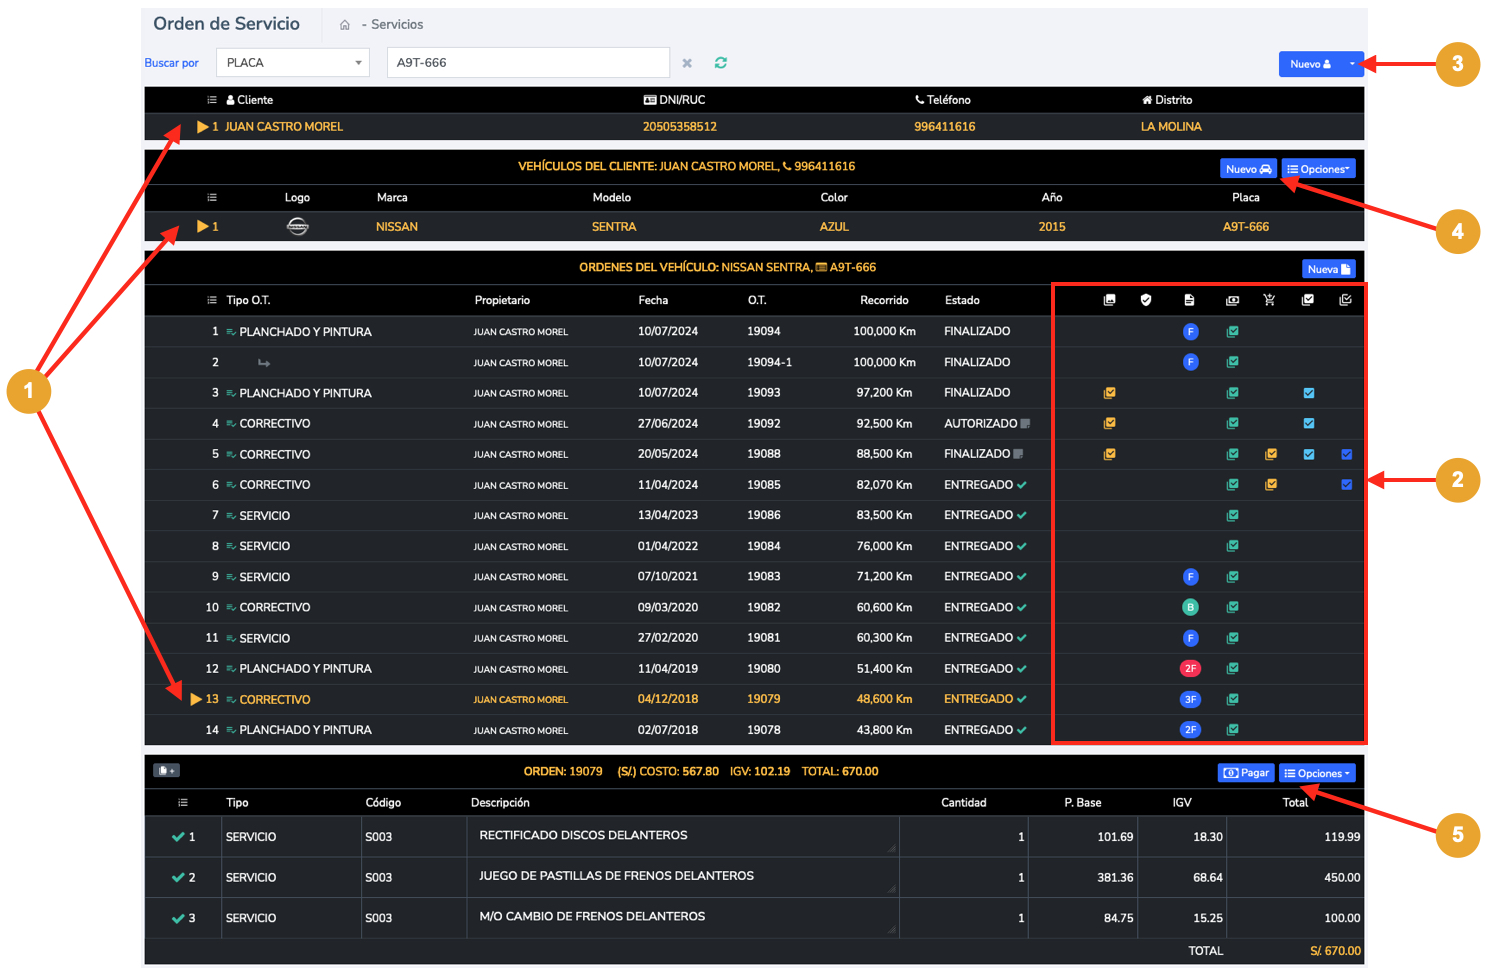Toggle the light-blue checkbox on order 19092
The height and width of the screenshot is (972, 1485).
pos(1308,424)
